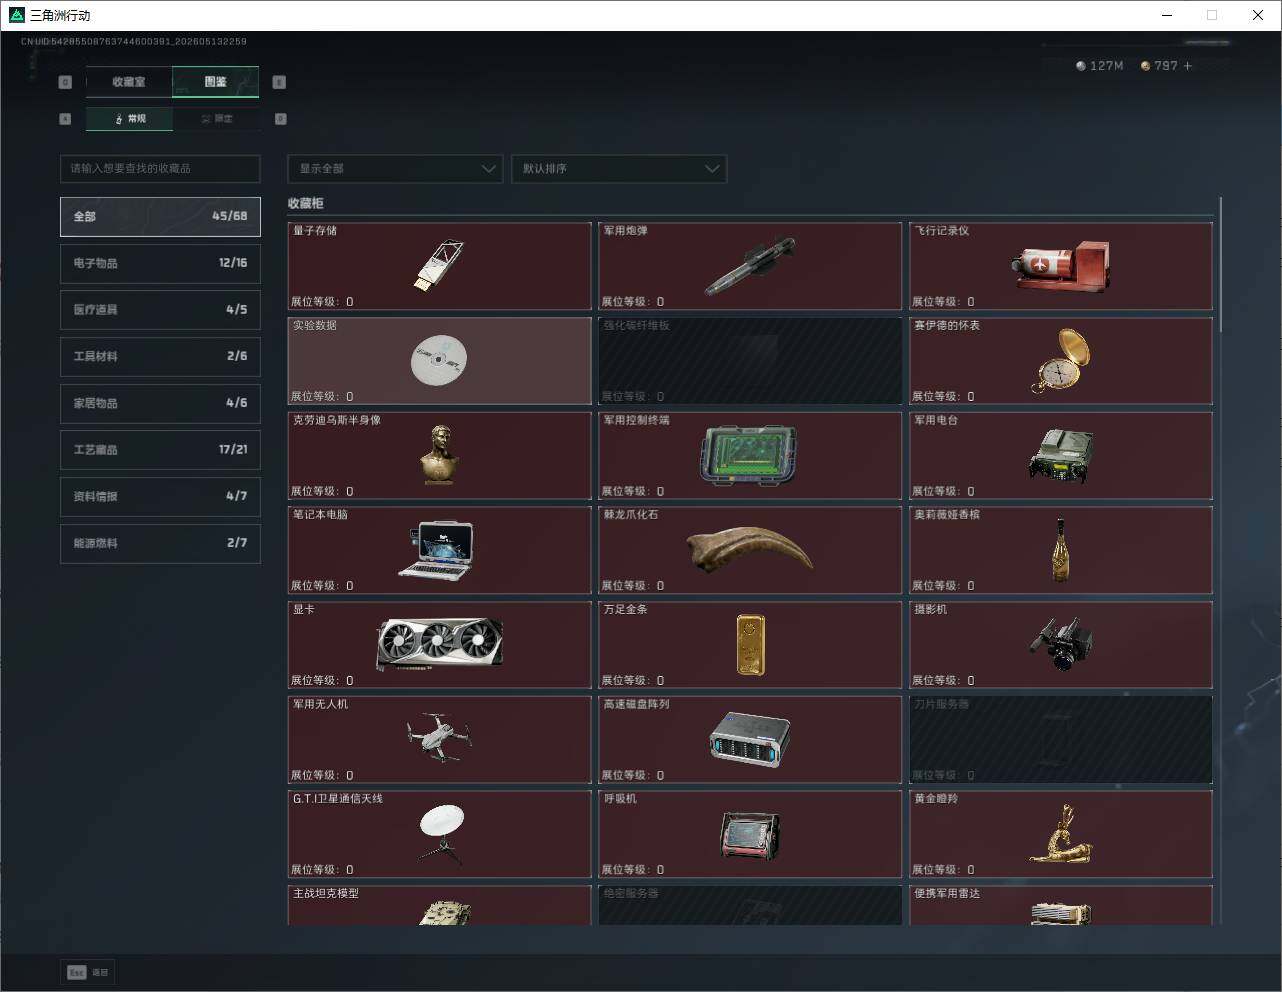
Task: Click the 呼吸机 ventilator item
Action: coord(750,834)
